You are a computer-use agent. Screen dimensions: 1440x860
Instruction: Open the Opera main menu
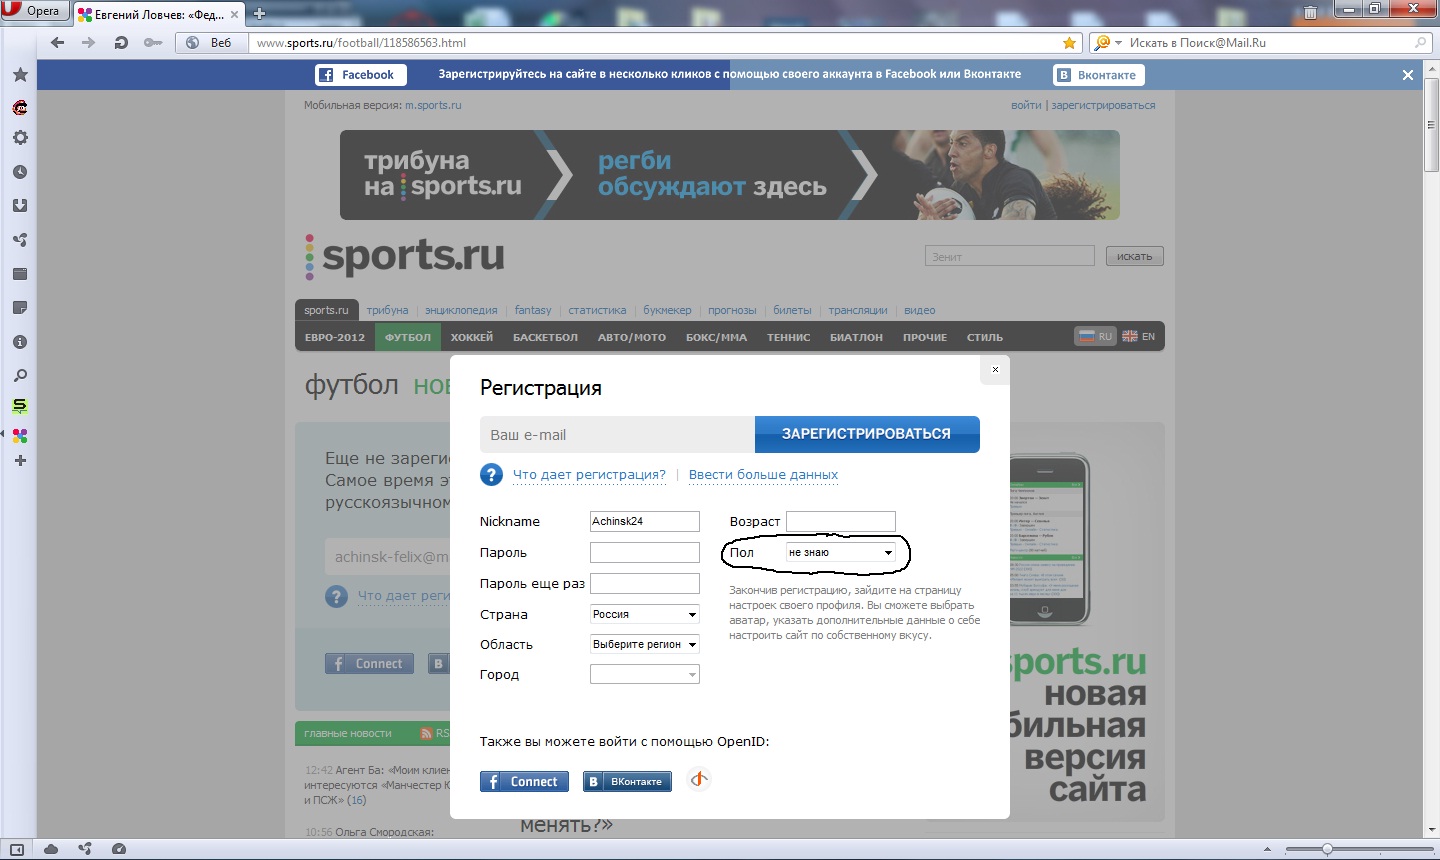click(32, 11)
